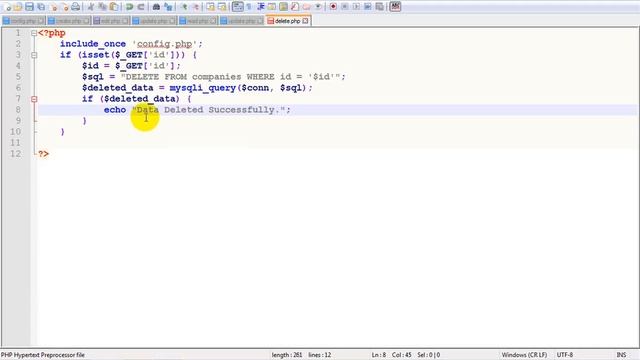Image resolution: width=640 pixels, height=360 pixels.
Task: Copy selection using the Copy icon
Action: [102, 7]
